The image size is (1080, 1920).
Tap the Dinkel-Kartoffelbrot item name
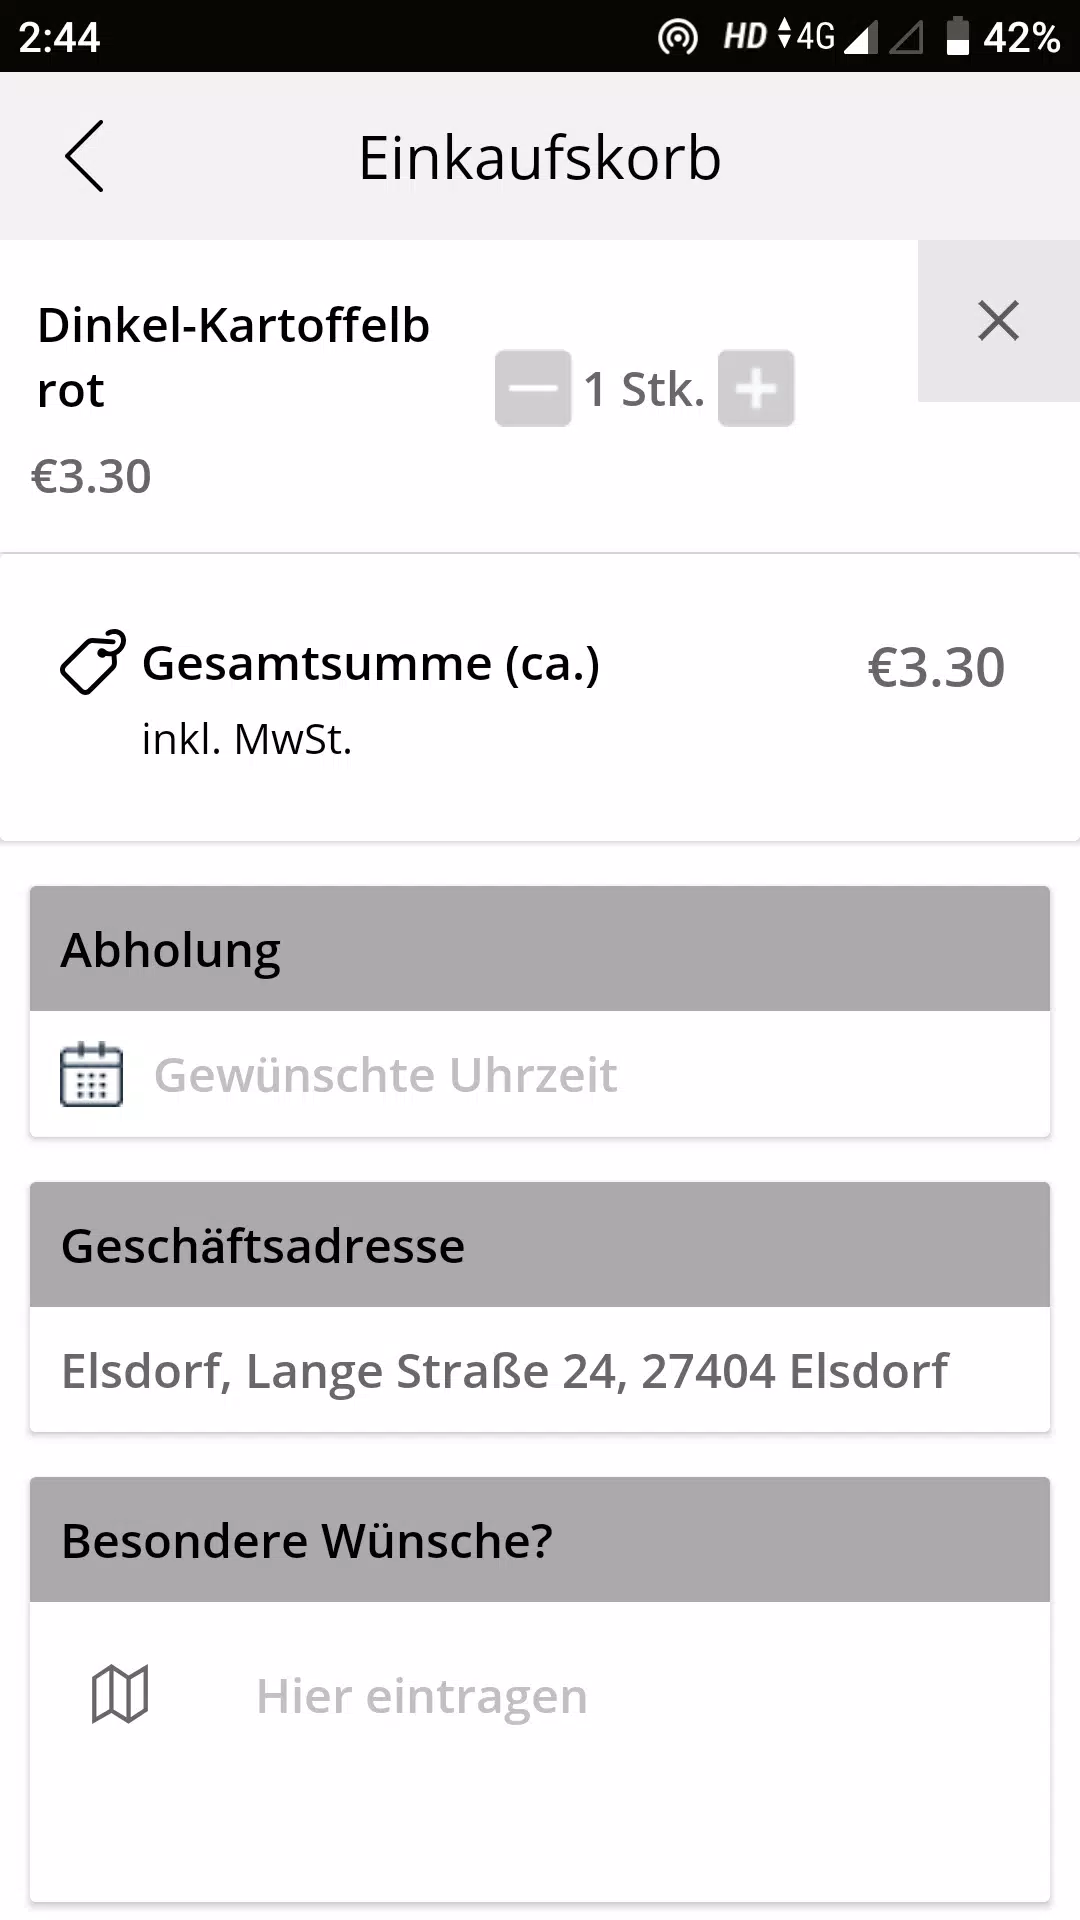[233, 357]
